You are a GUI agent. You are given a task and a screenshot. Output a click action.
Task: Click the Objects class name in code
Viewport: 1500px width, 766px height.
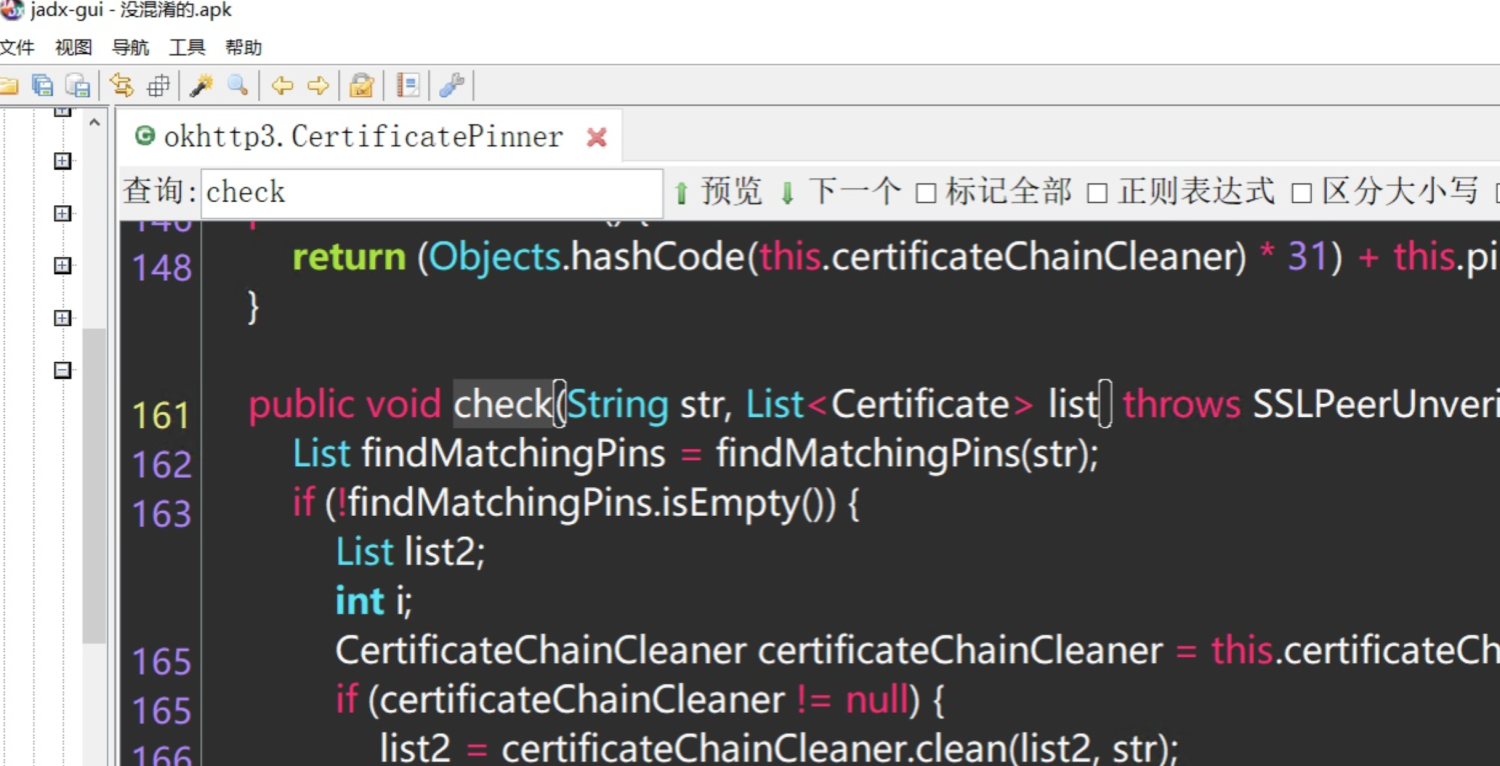[496, 257]
